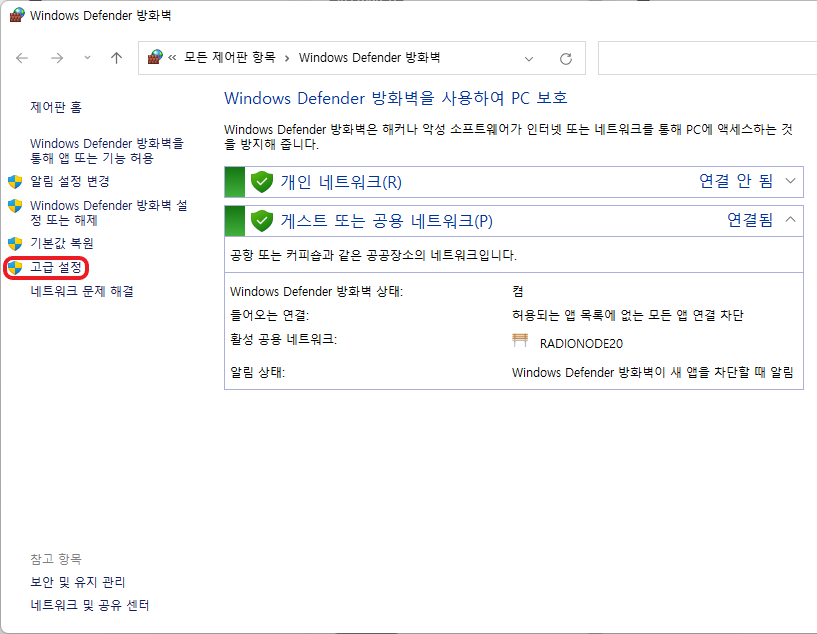Click heading 'Windows Defender 방화벽을 사용하여 PC 보호'
Viewport: 817px width, 634px height.
click(x=395, y=98)
